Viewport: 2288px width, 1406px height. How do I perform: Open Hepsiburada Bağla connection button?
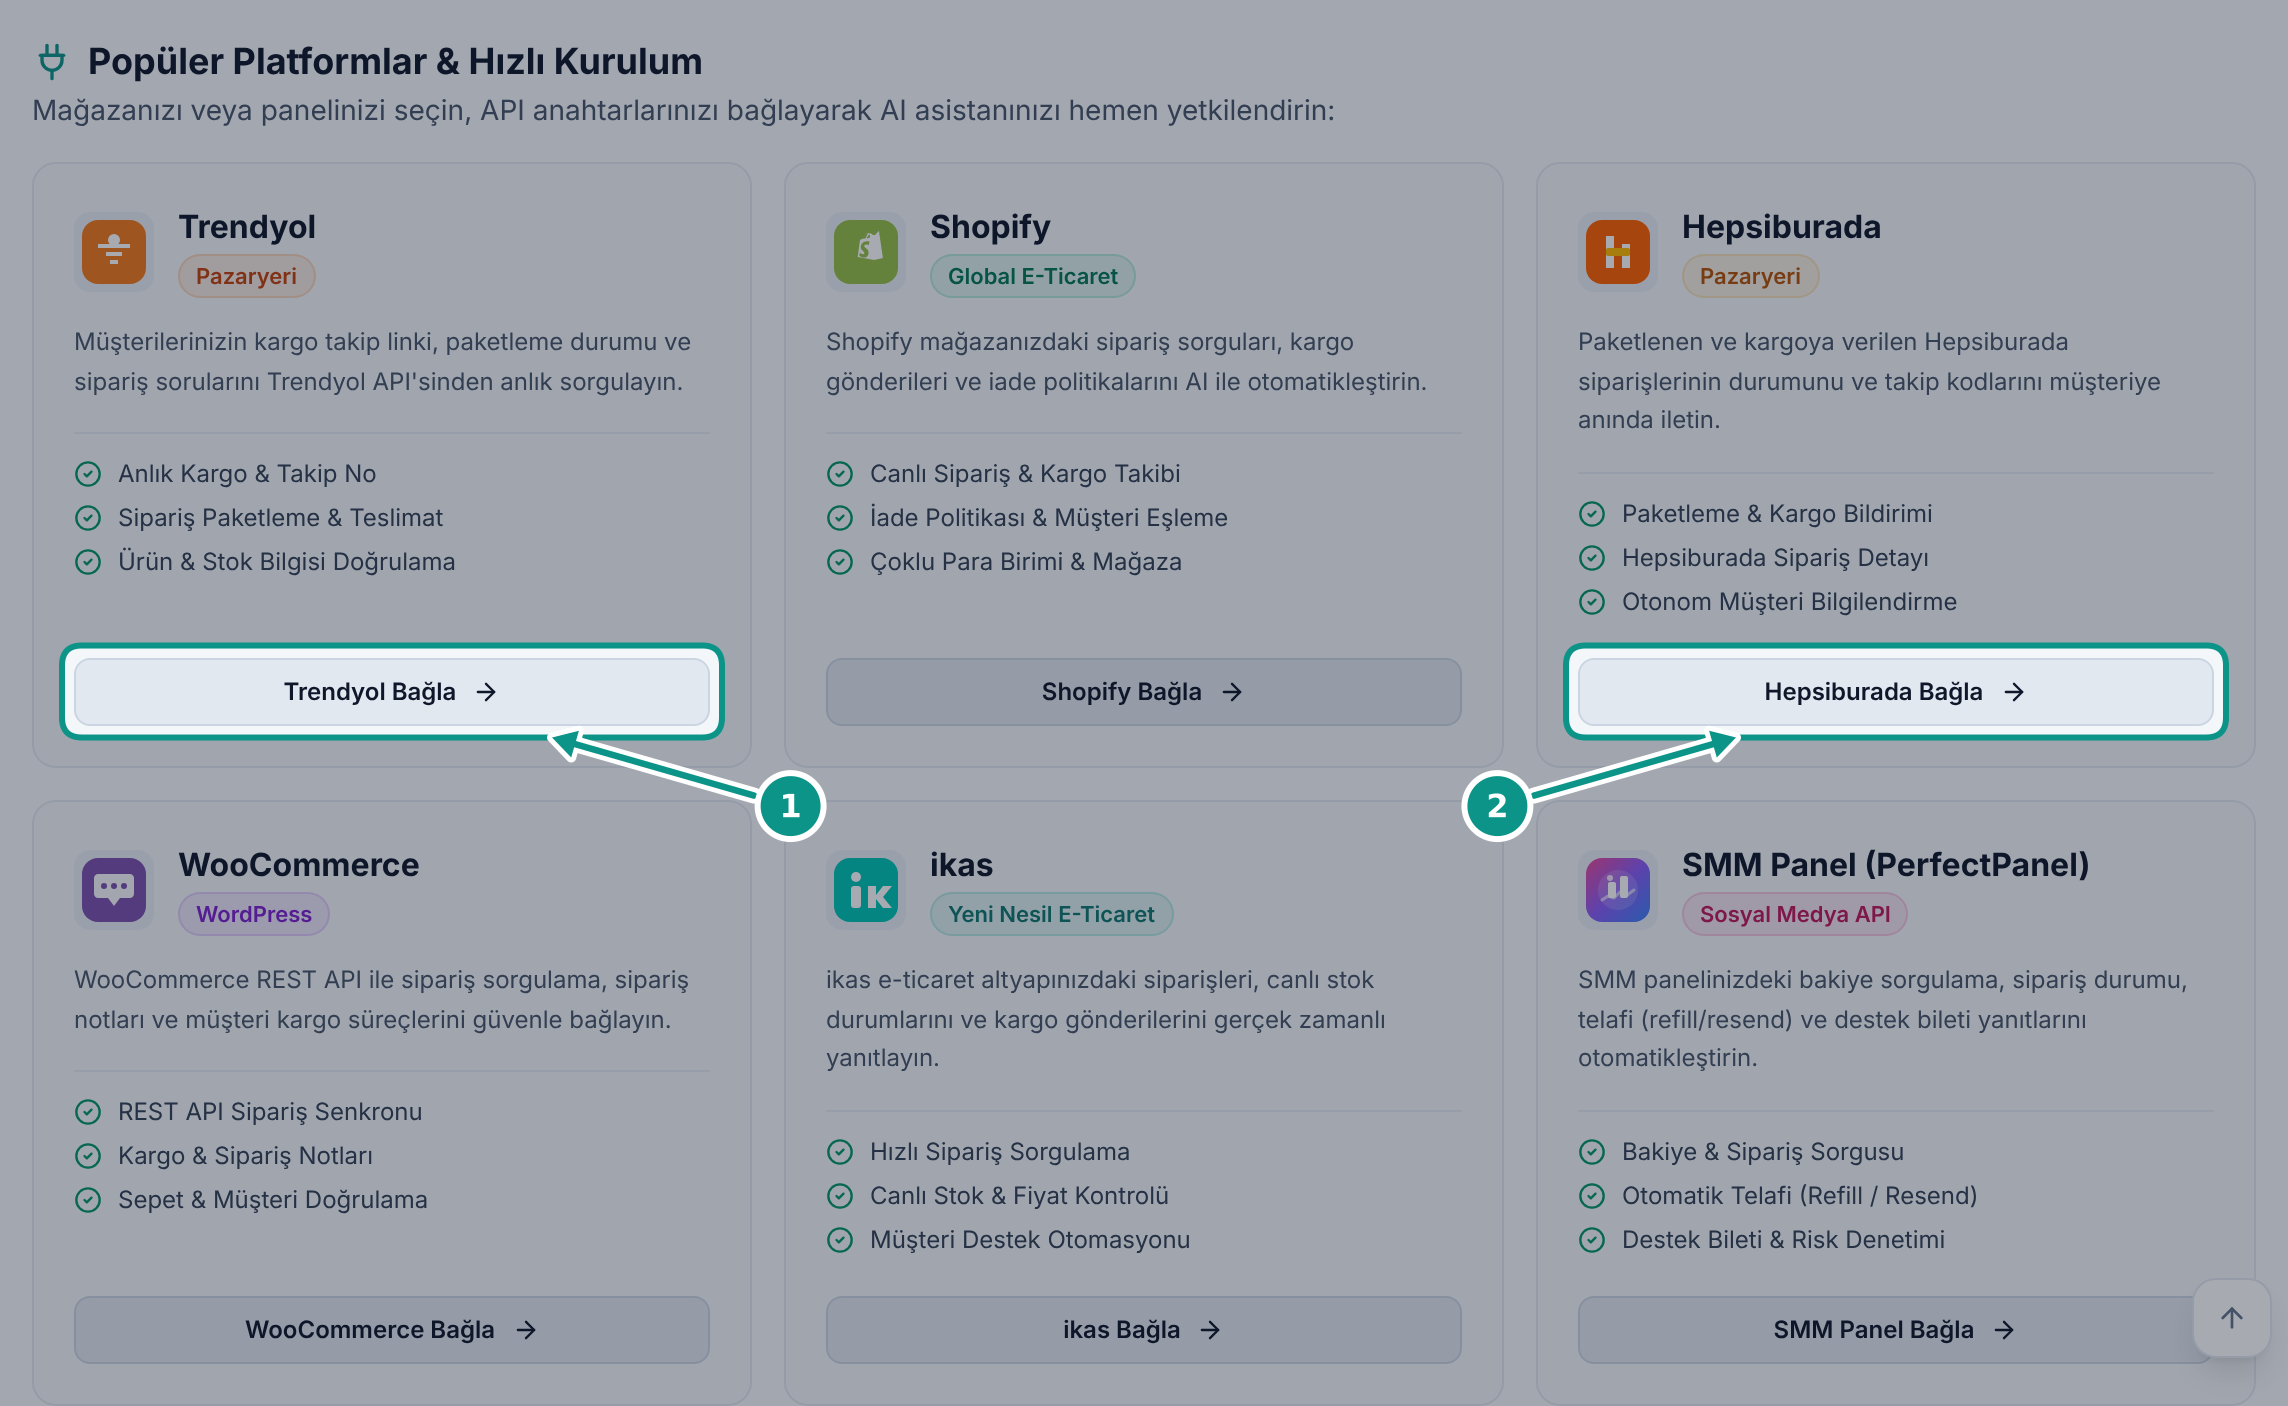1896,692
